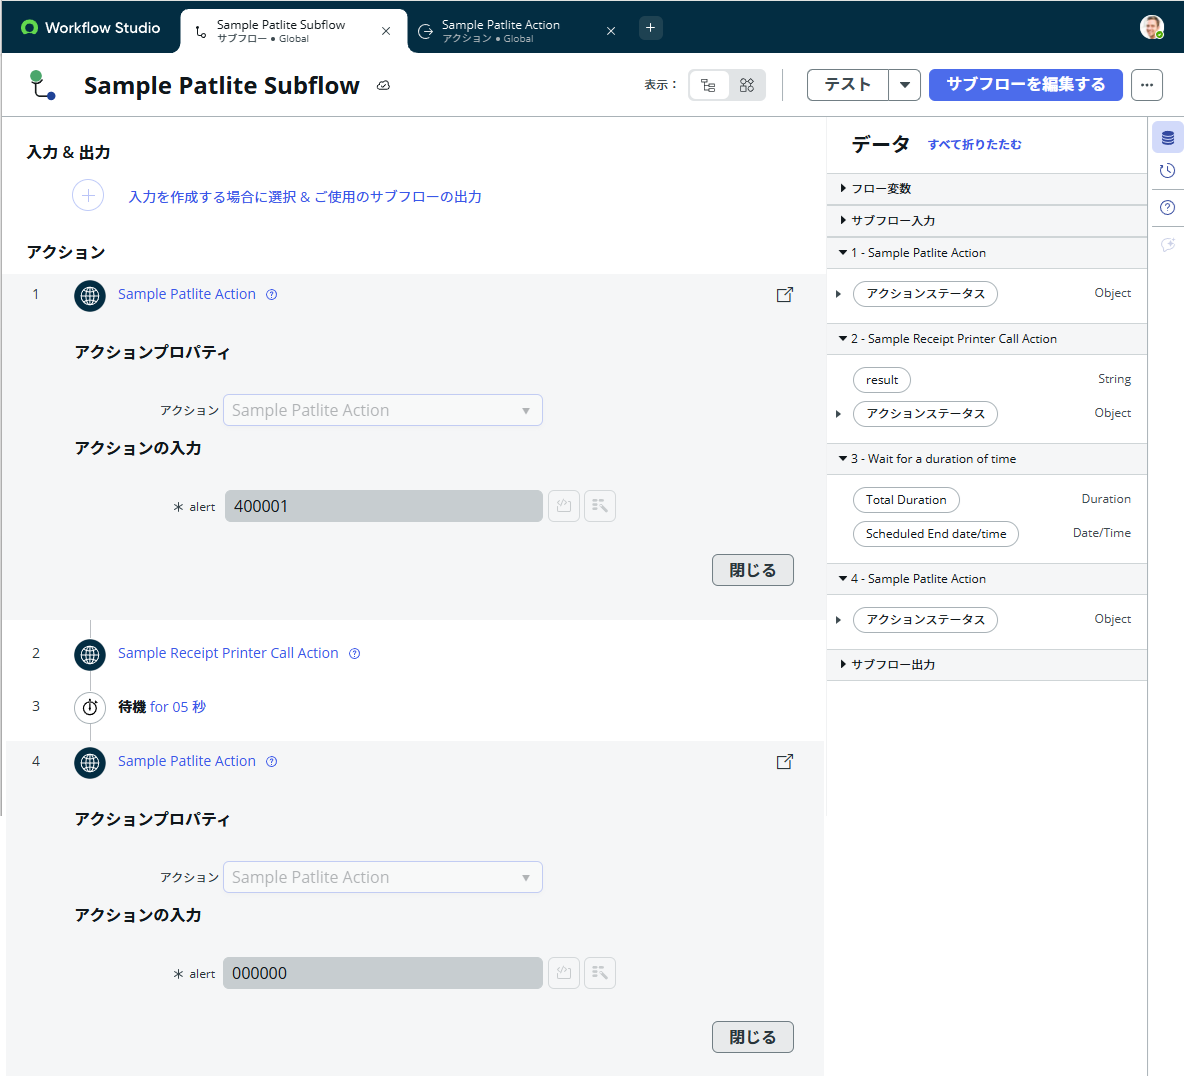The height and width of the screenshot is (1076, 1184).
Task: Click the サブフローを編集する button
Action: pos(1026,85)
